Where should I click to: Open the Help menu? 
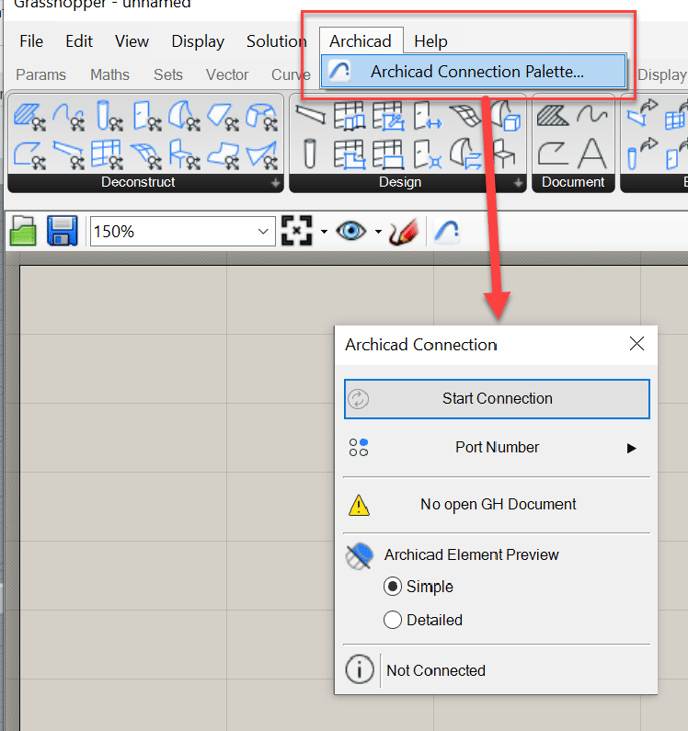(x=431, y=41)
